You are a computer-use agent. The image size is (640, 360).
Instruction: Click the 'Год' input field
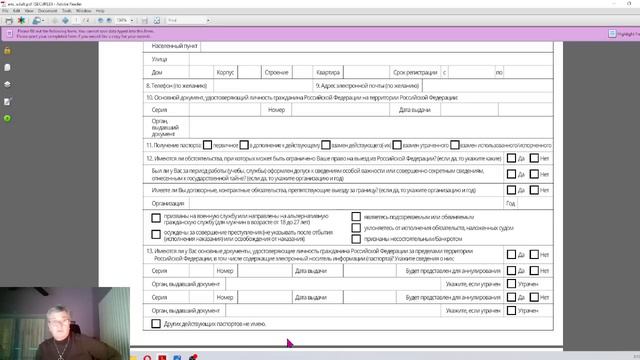[x=535, y=203]
